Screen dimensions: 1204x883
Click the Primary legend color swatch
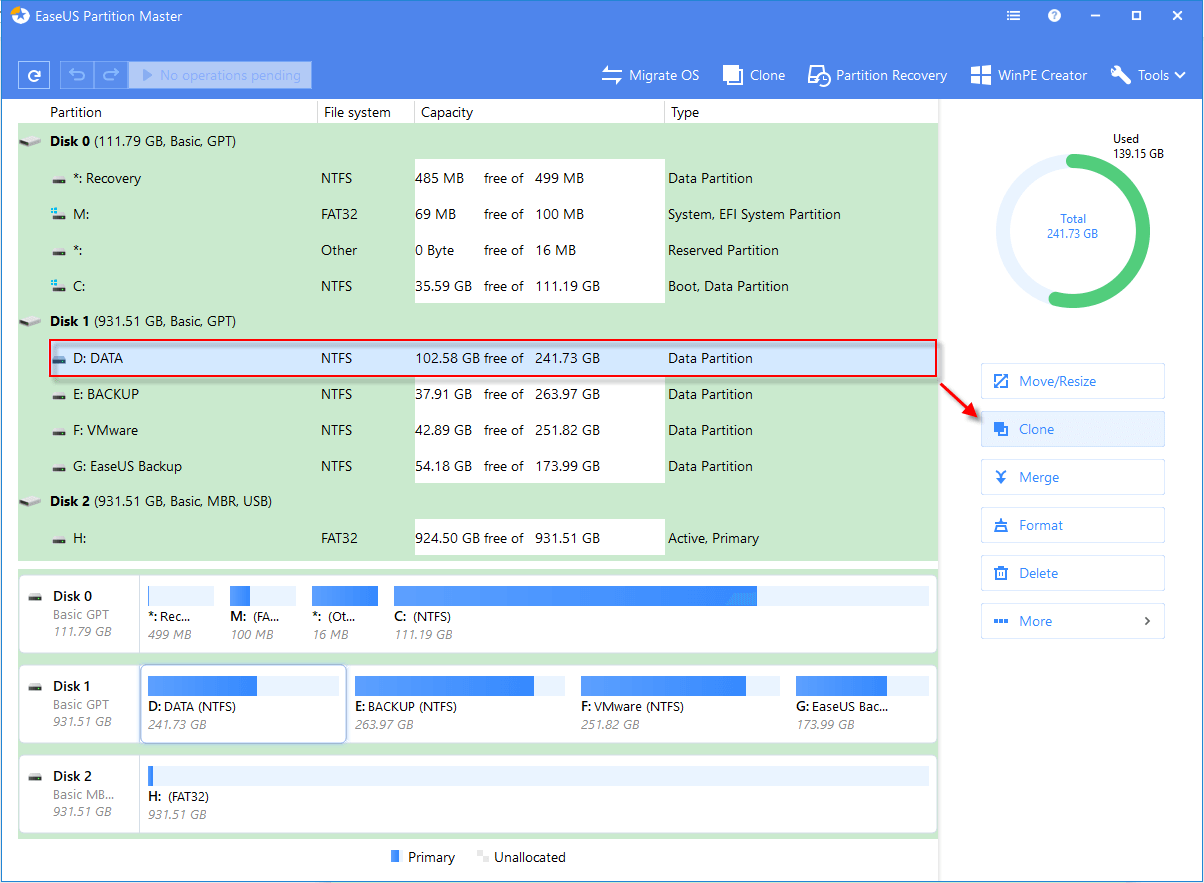click(x=395, y=857)
